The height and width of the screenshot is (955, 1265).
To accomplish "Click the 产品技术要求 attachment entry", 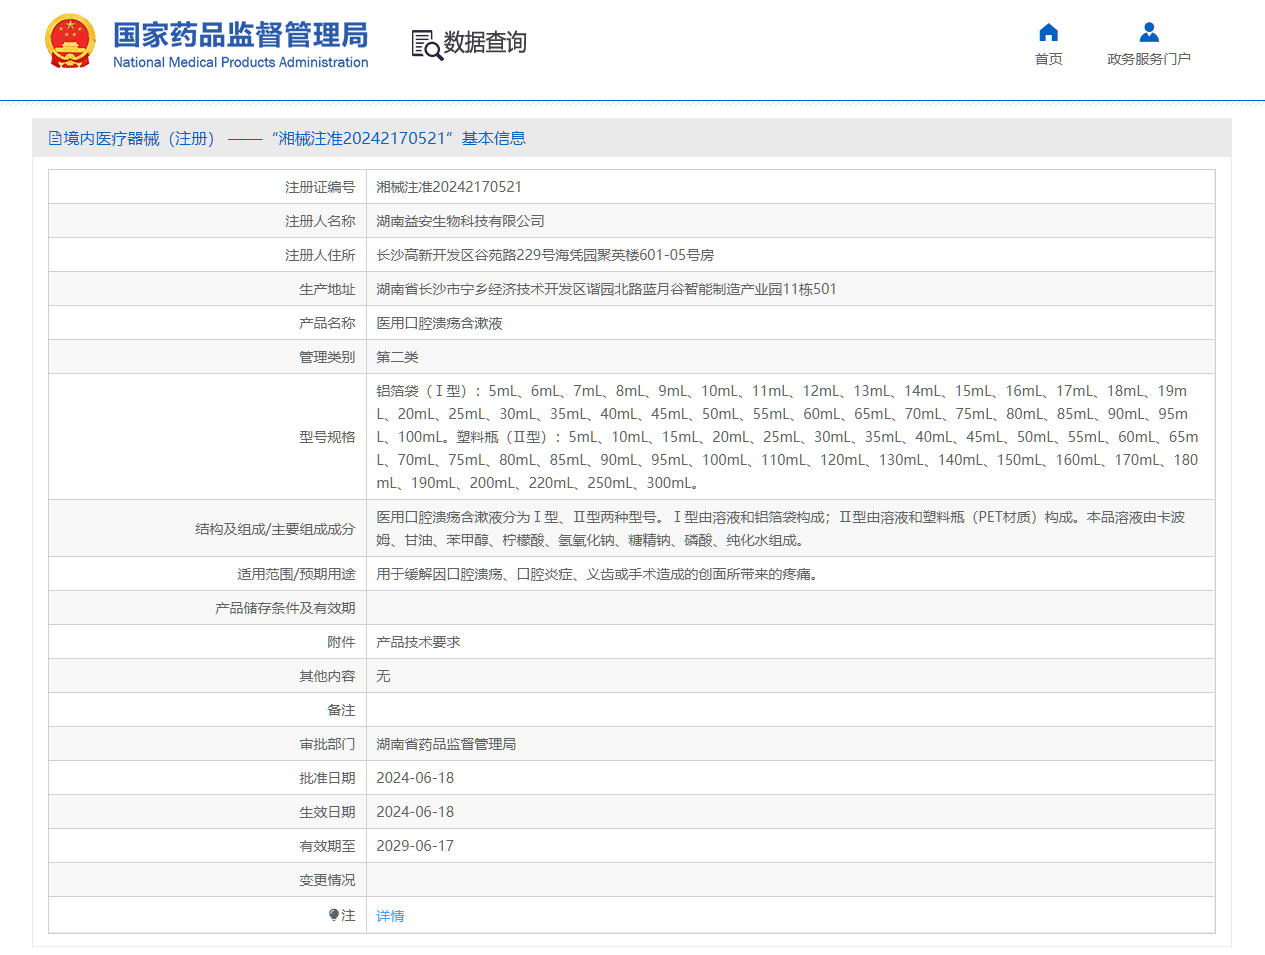I will click(x=418, y=642).
